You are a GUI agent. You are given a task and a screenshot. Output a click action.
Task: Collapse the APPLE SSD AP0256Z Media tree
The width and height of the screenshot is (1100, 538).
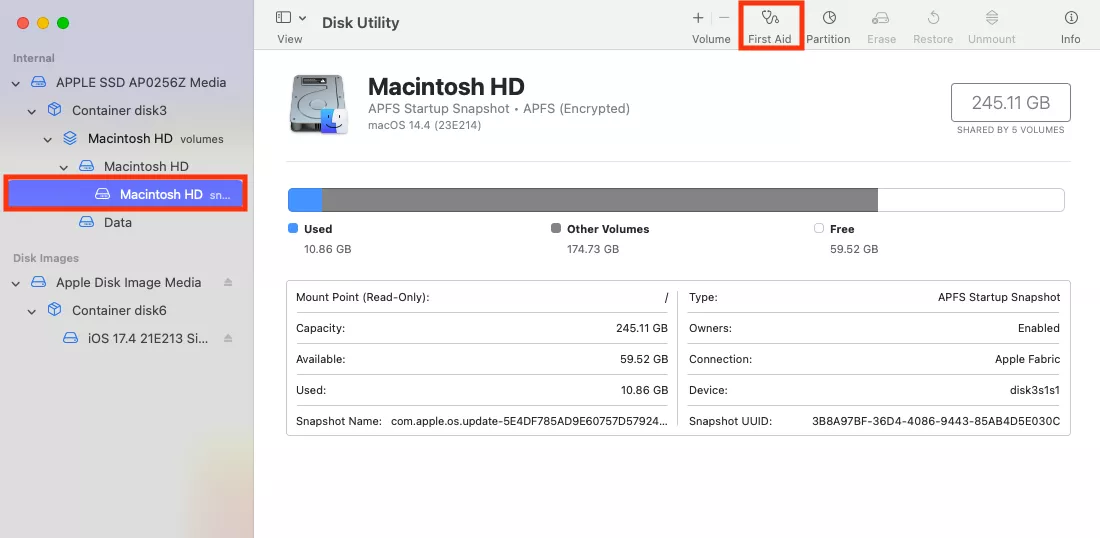click(16, 83)
